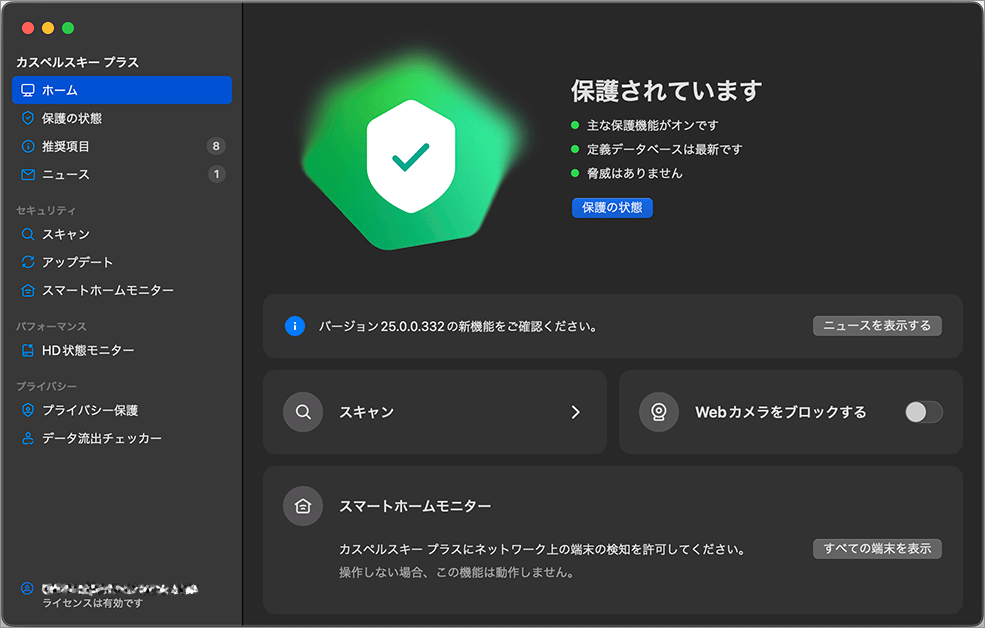Click the カスペルスキー プラスにネットワーク description line
Image resolution: width=985 pixels, height=628 pixels.
(x=542, y=550)
